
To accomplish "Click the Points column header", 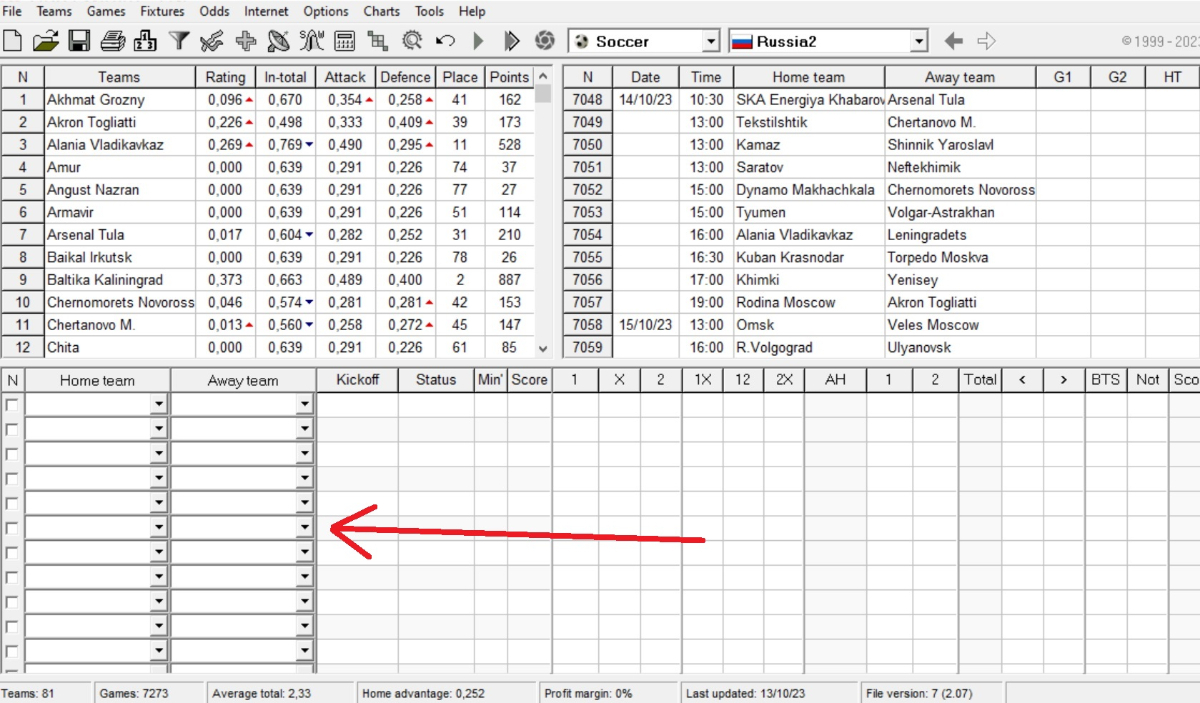I will coord(509,77).
